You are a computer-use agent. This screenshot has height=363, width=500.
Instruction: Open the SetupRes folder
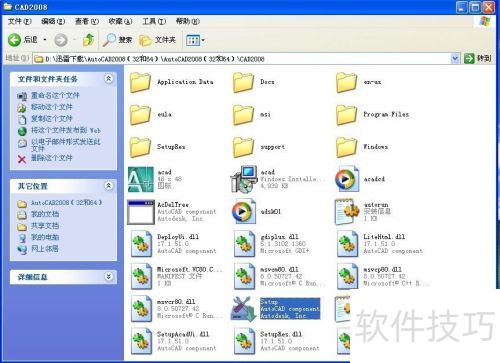pyautogui.click(x=158, y=147)
